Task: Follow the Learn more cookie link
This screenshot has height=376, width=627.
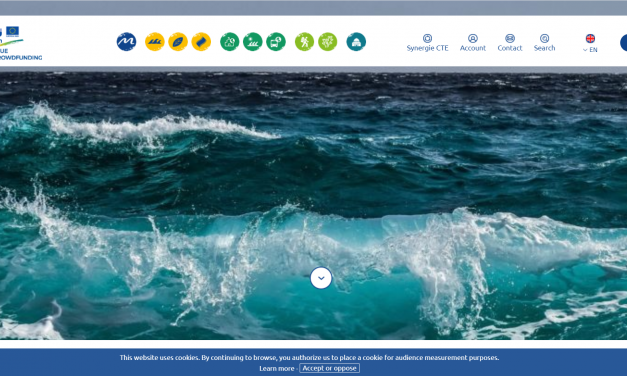Action: click(276, 368)
